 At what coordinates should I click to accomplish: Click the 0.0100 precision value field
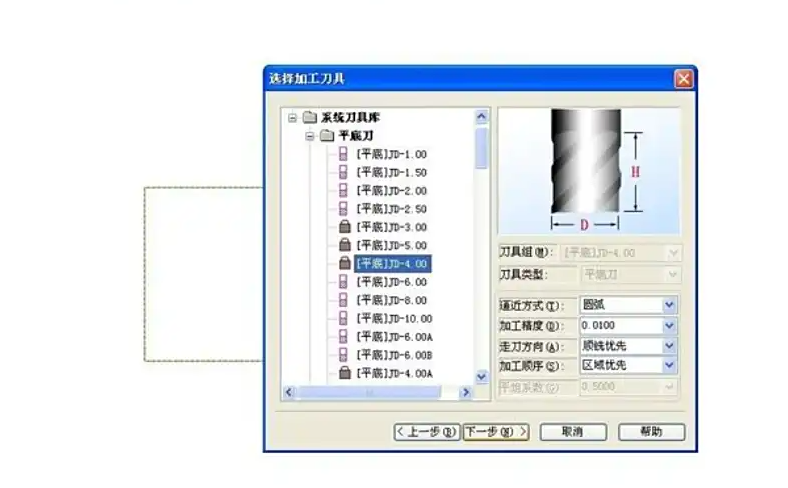[x=621, y=325]
